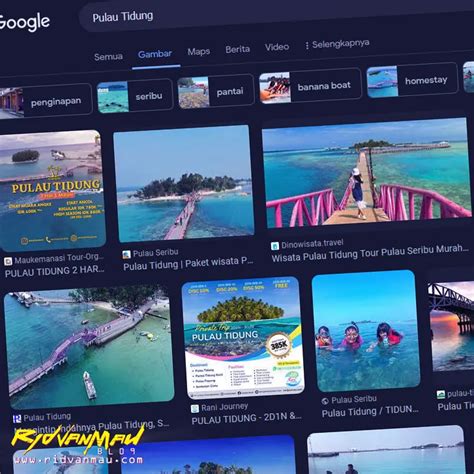Viewport: 474px width, 474px height.
Task: Click the globe icon beside Pulau Seribu
Action: [x=325, y=401]
